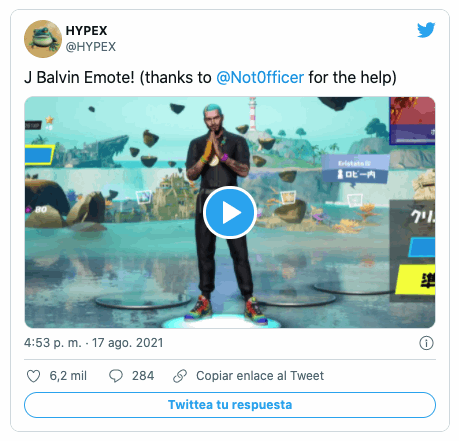Click the rainbow sneakers in video thumbnail
Screen dimensions: 459x441
point(226,309)
